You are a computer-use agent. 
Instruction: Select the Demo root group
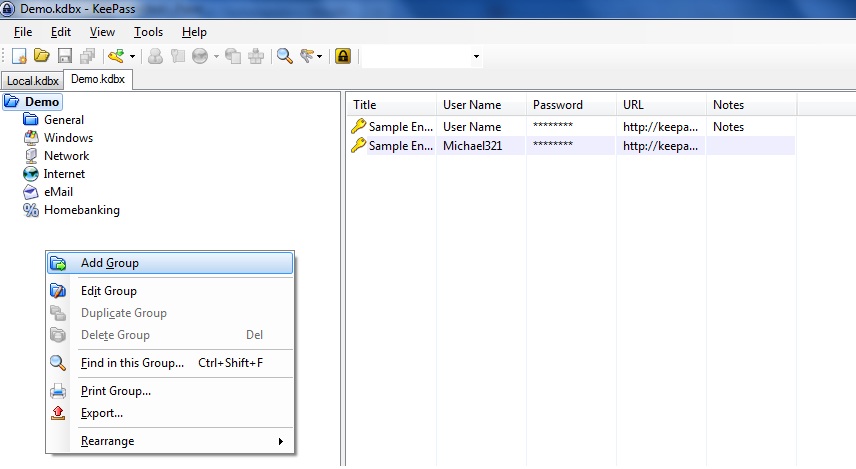pos(42,102)
